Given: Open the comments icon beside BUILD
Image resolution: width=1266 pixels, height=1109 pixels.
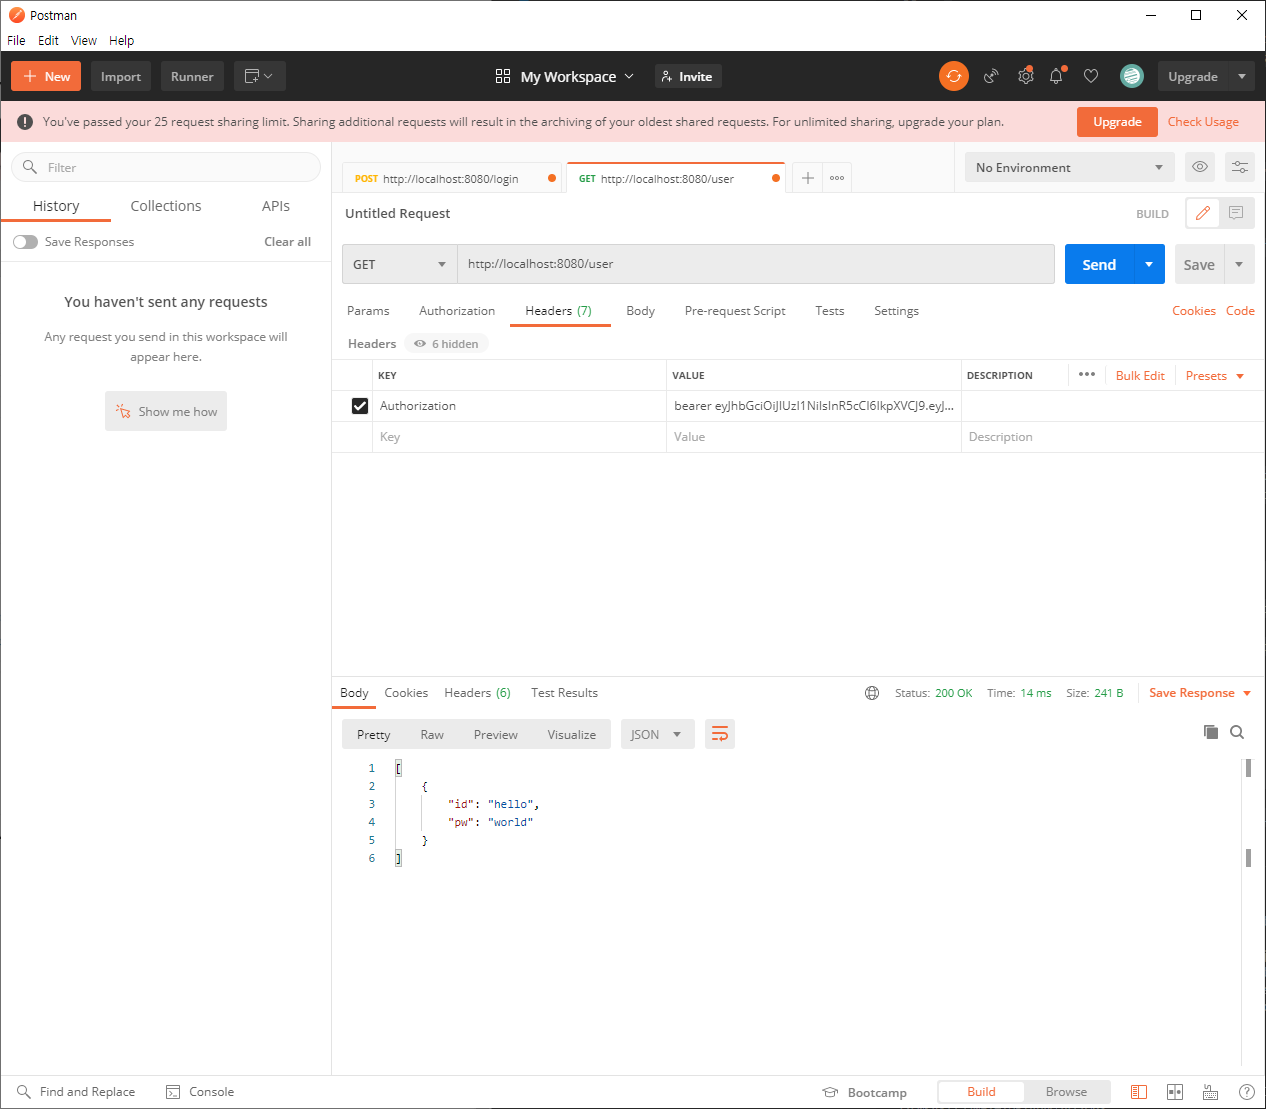Looking at the screenshot, I should (x=1236, y=213).
